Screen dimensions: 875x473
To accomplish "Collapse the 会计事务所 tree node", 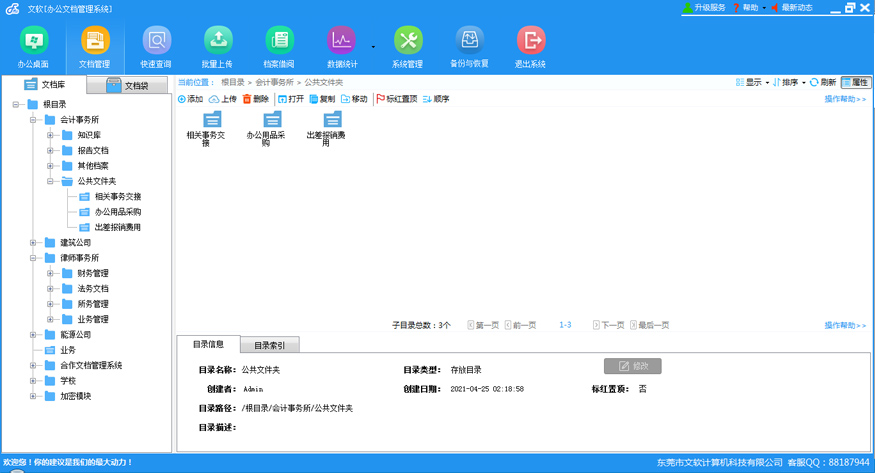I will pos(33,119).
